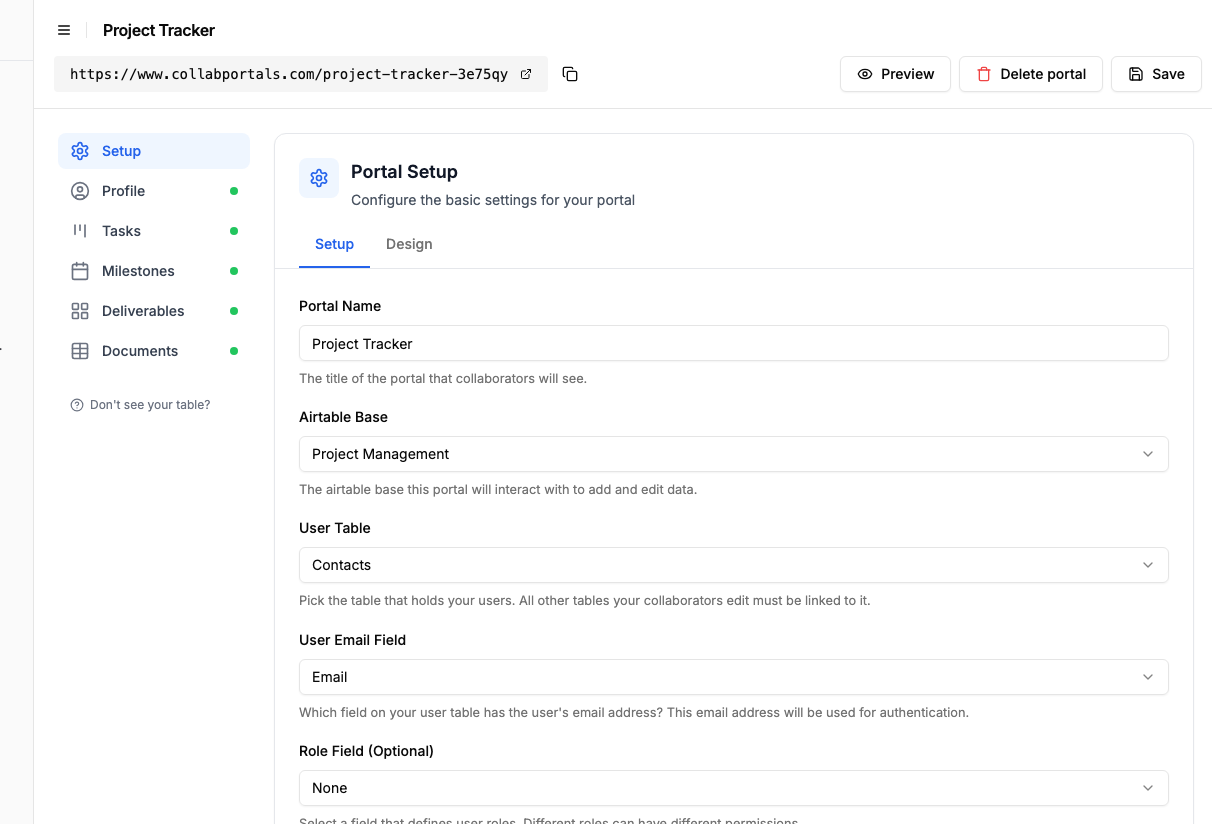1212x824 pixels.
Task: Click green status dot next to Profile
Action: (x=234, y=191)
